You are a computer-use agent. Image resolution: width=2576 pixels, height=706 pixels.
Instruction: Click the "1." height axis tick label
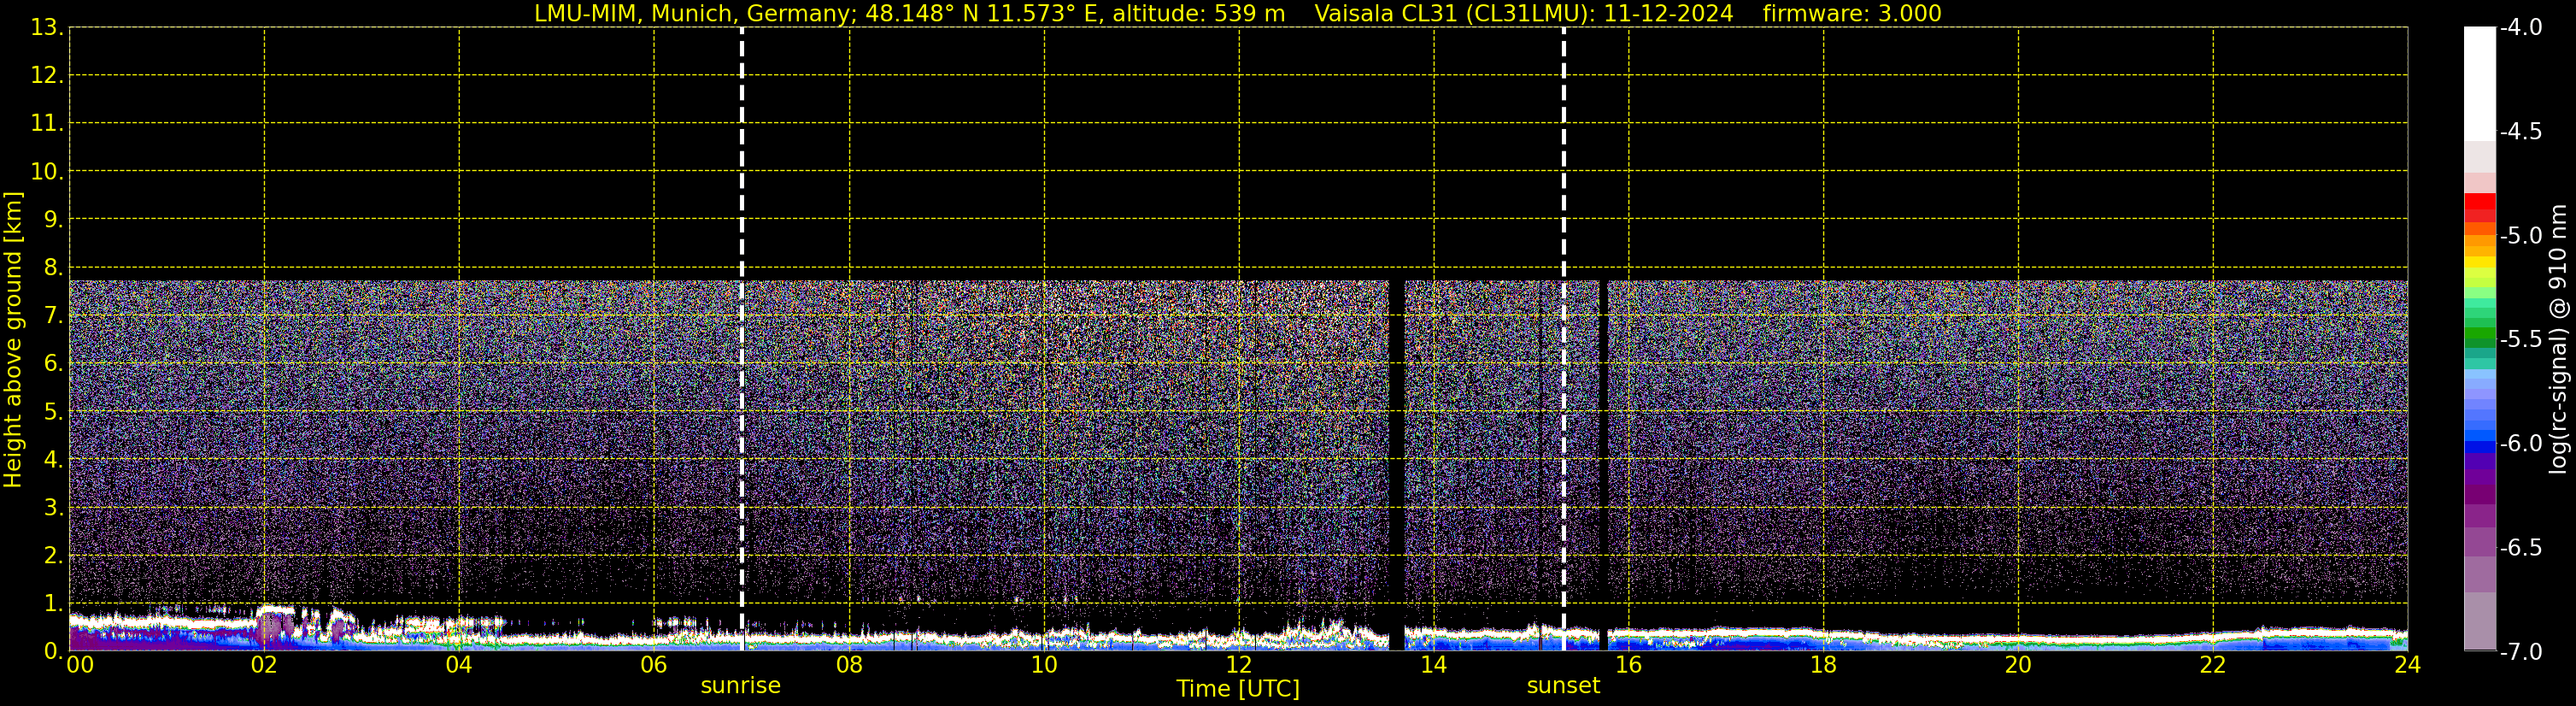[x=53, y=603]
